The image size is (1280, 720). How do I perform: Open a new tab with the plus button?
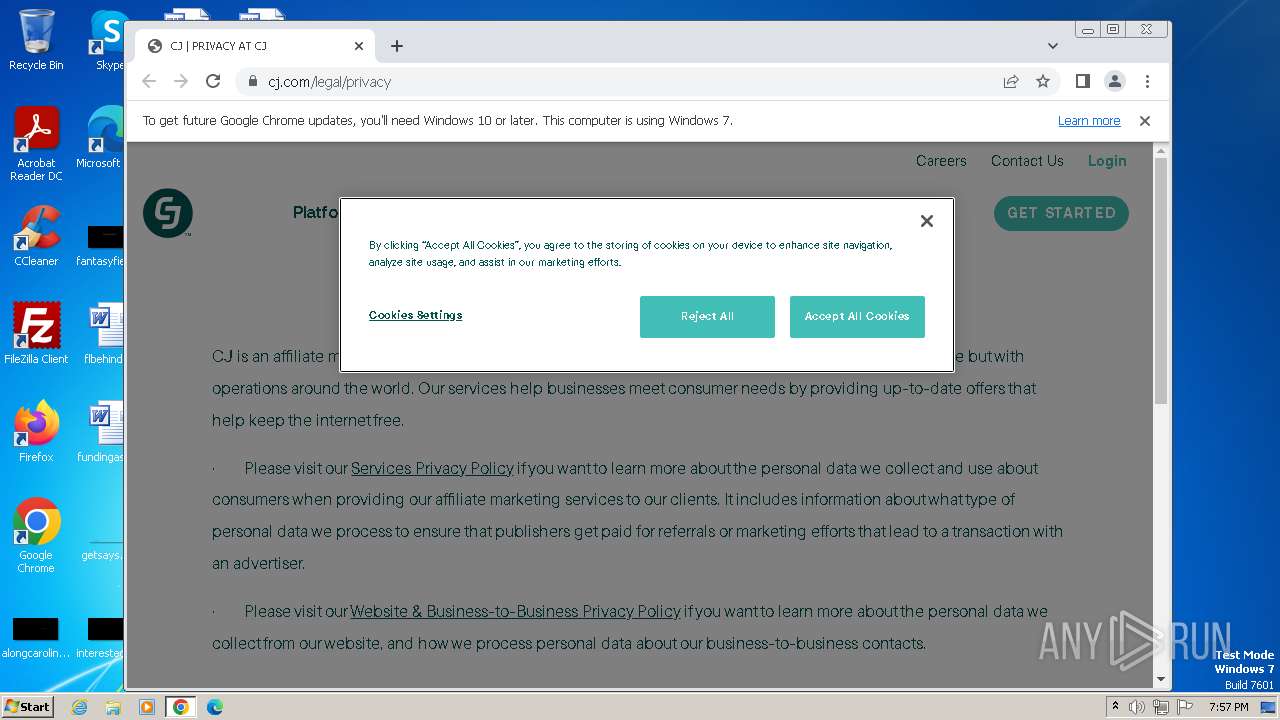click(397, 46)
